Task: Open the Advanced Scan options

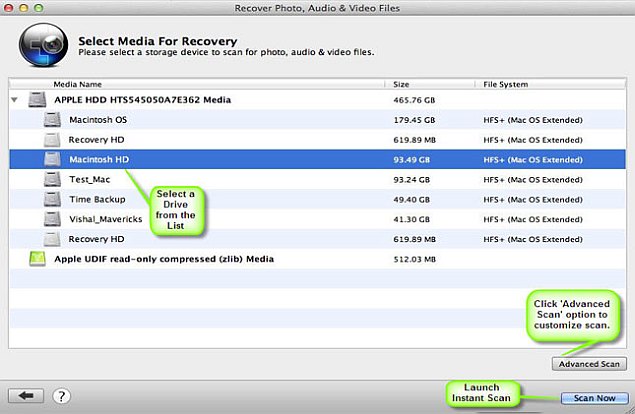Action: 589,364
